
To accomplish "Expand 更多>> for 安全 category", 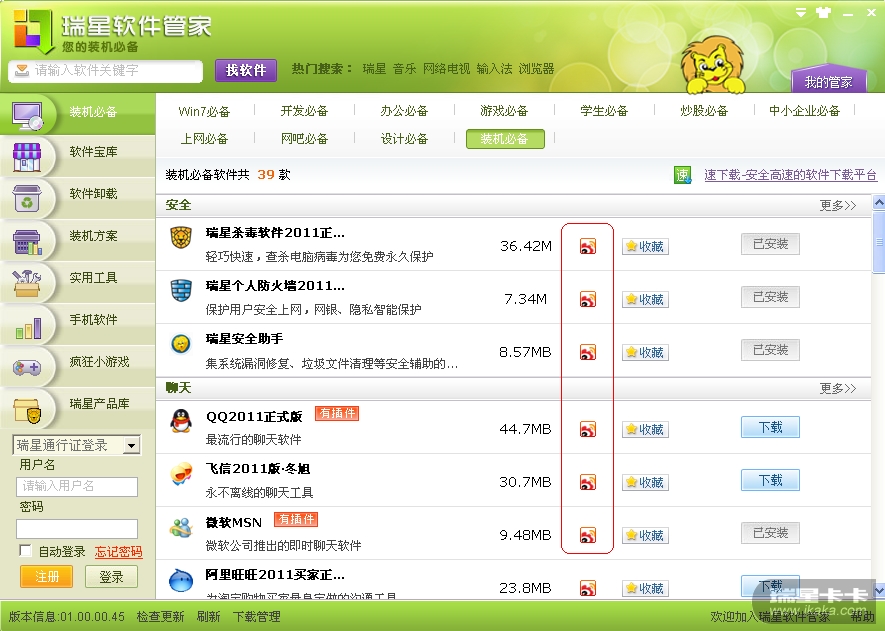I will click(x=838, y=205).
